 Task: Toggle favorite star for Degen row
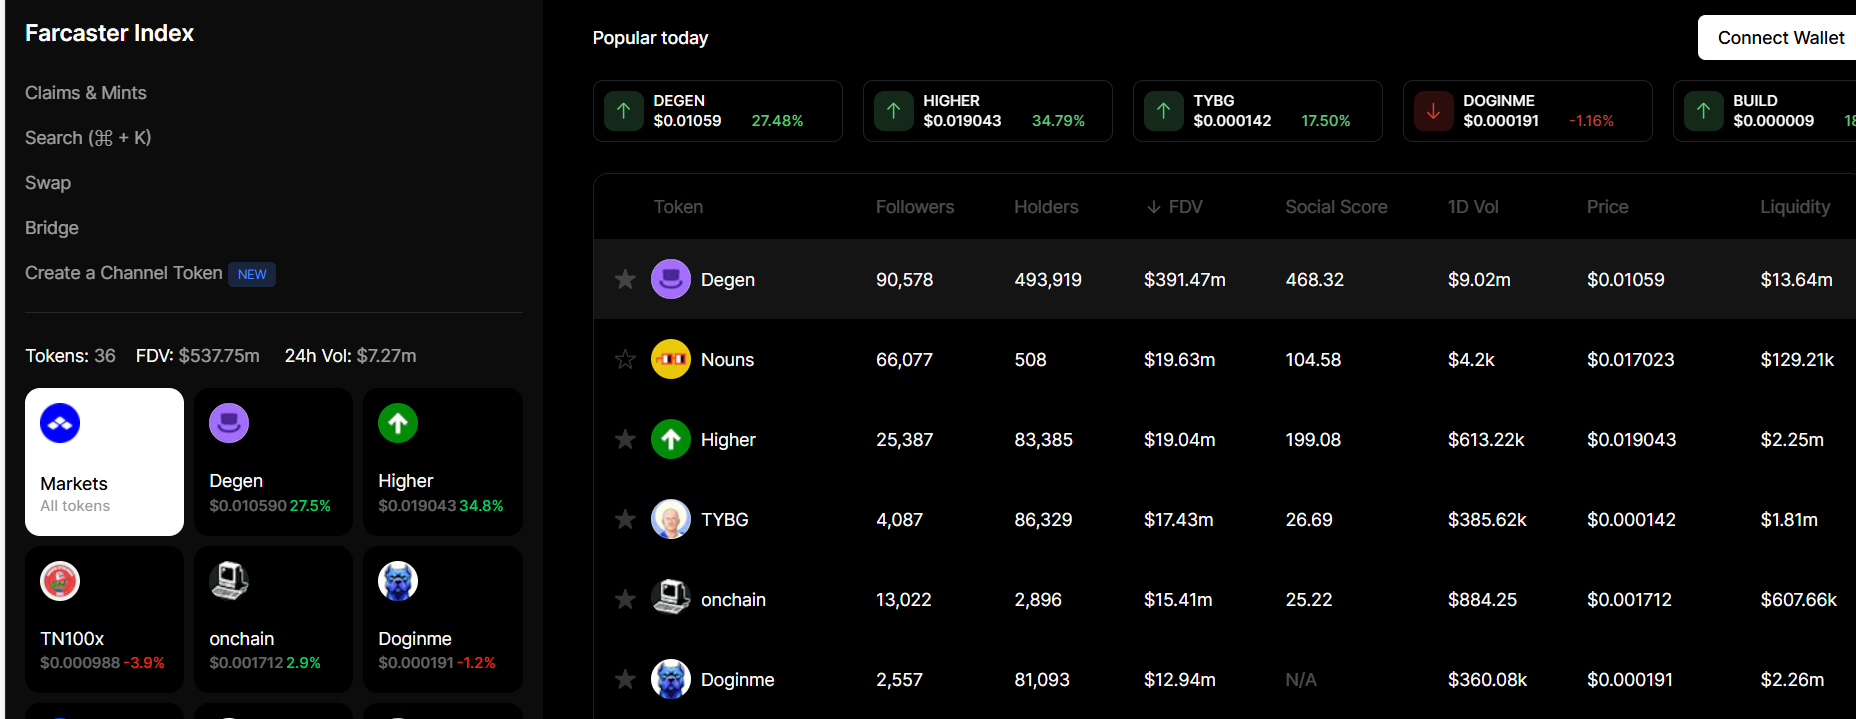coord(625,279)
